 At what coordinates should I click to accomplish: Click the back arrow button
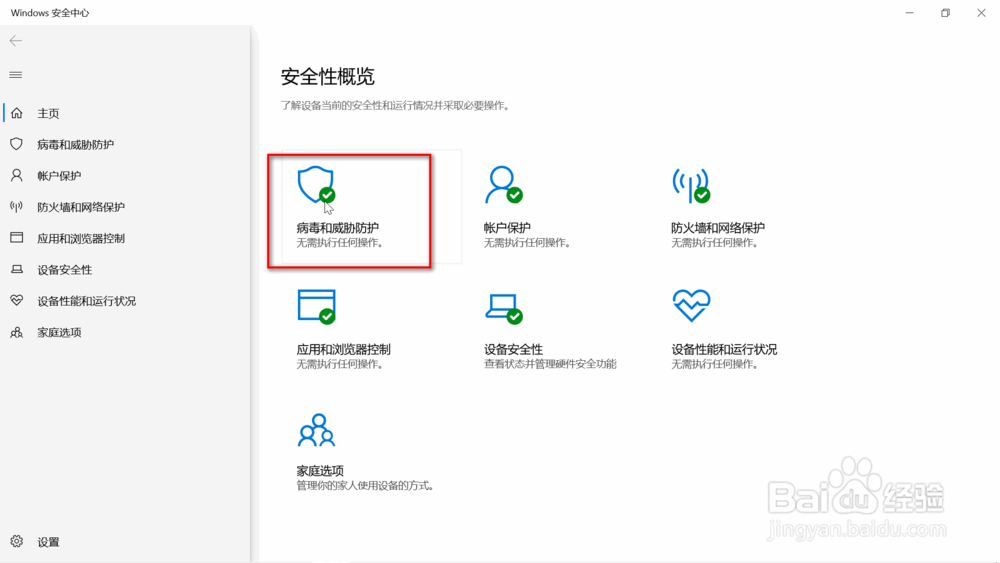(16, 41)
